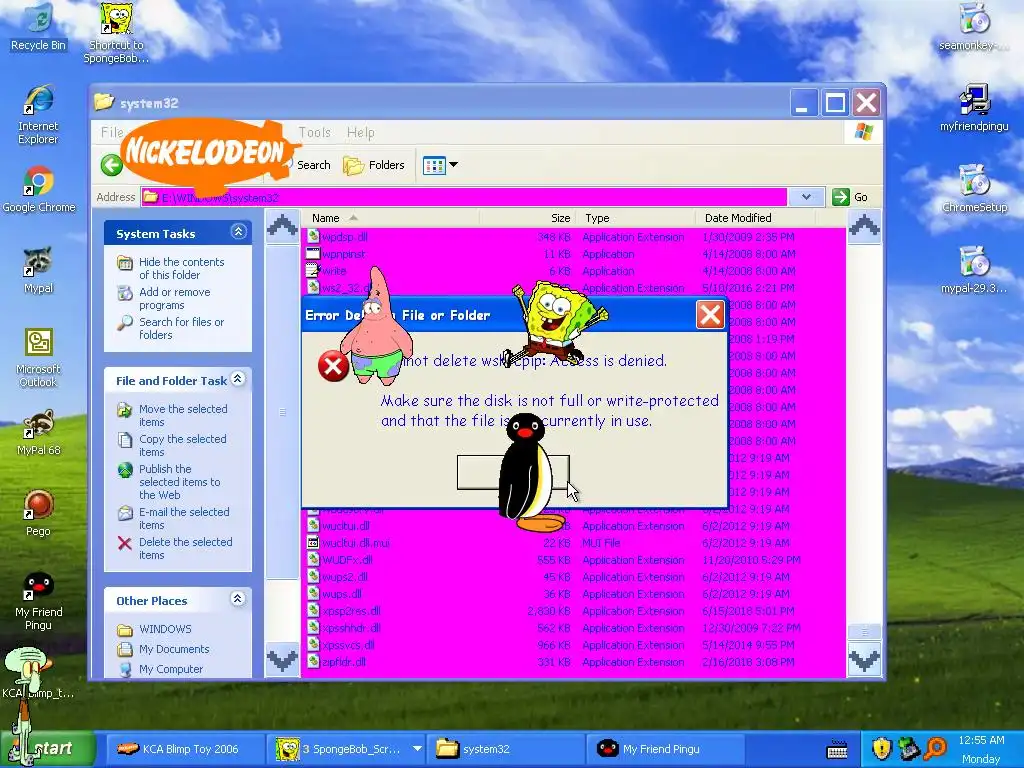Switch to KCA Blimp Toy 2006 taskbar item
The height and width of the screenshot is (768, 1024).
click(x=183, y=749)
